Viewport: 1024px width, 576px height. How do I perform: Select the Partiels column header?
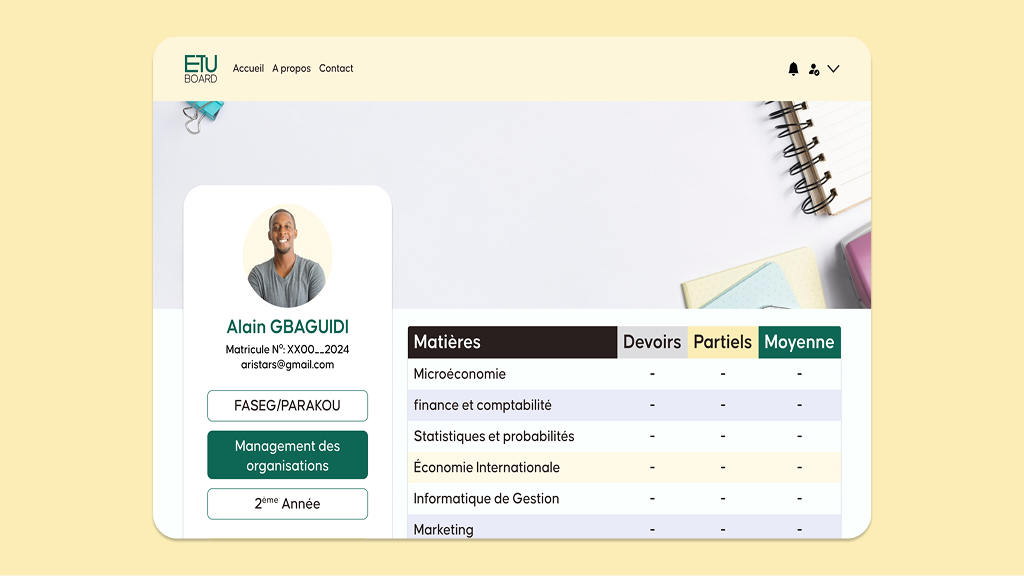tap(722, 342)
